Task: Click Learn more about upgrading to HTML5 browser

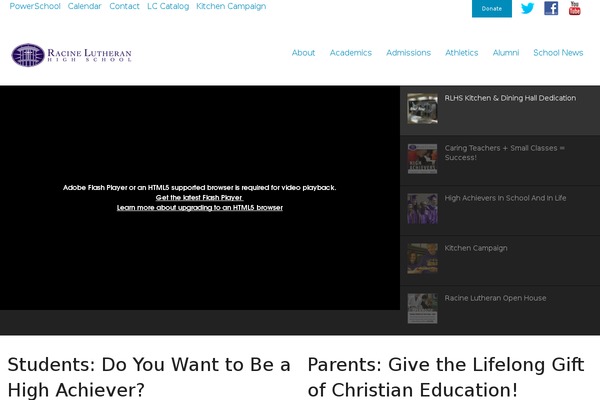Action: 200,207
